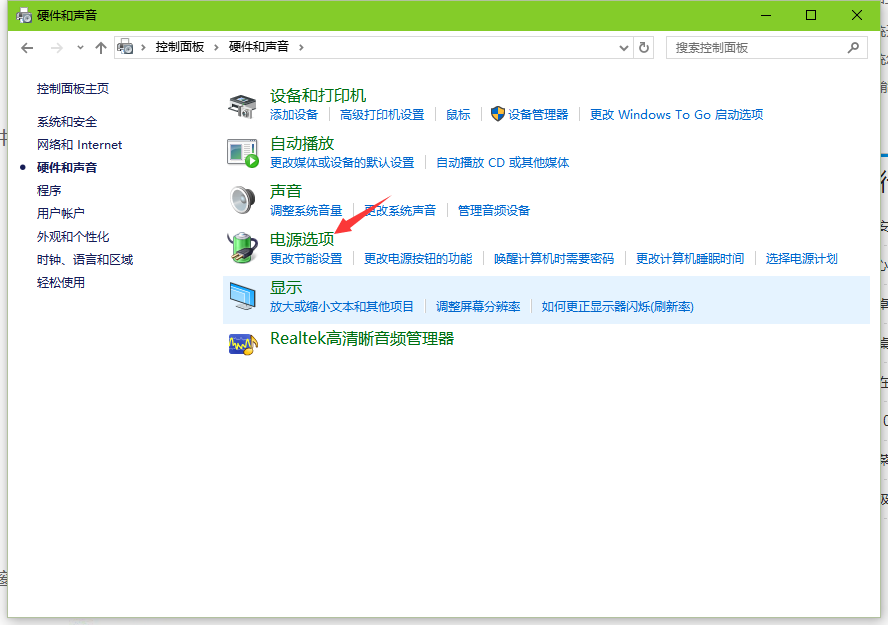Open 外观和个性化 category in sidebar

(73, 237)
